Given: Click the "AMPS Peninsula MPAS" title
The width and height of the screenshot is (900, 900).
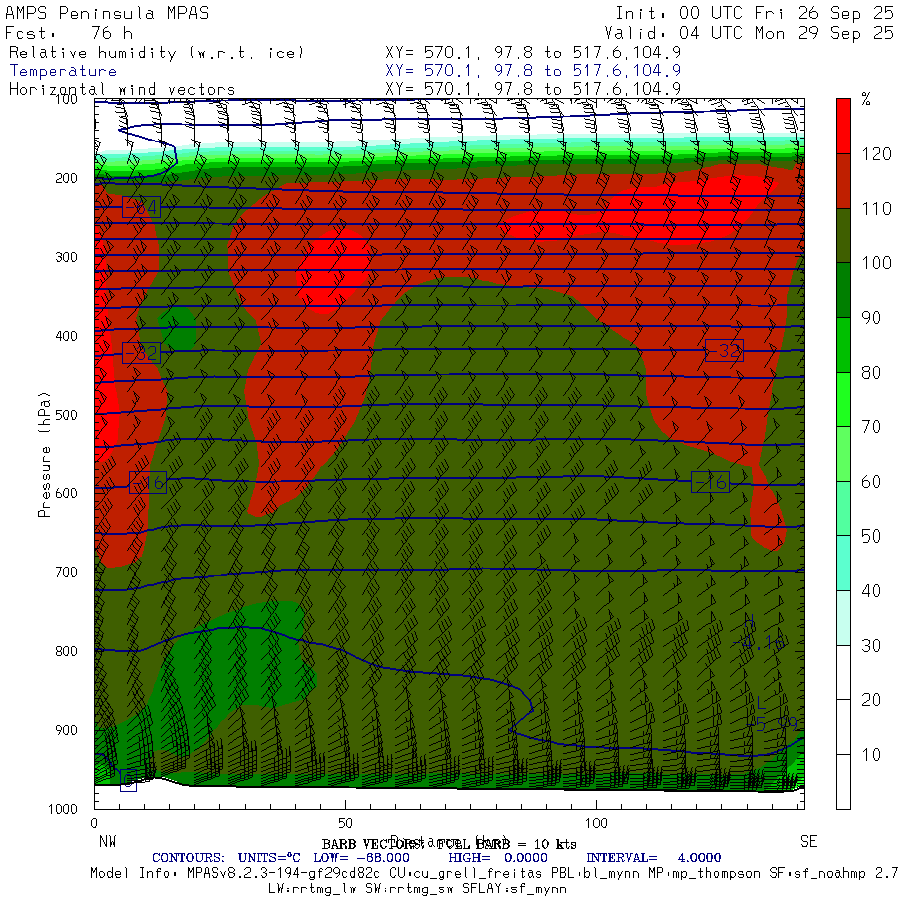Looking at the screenshot, I should click(x=107, y=13).
